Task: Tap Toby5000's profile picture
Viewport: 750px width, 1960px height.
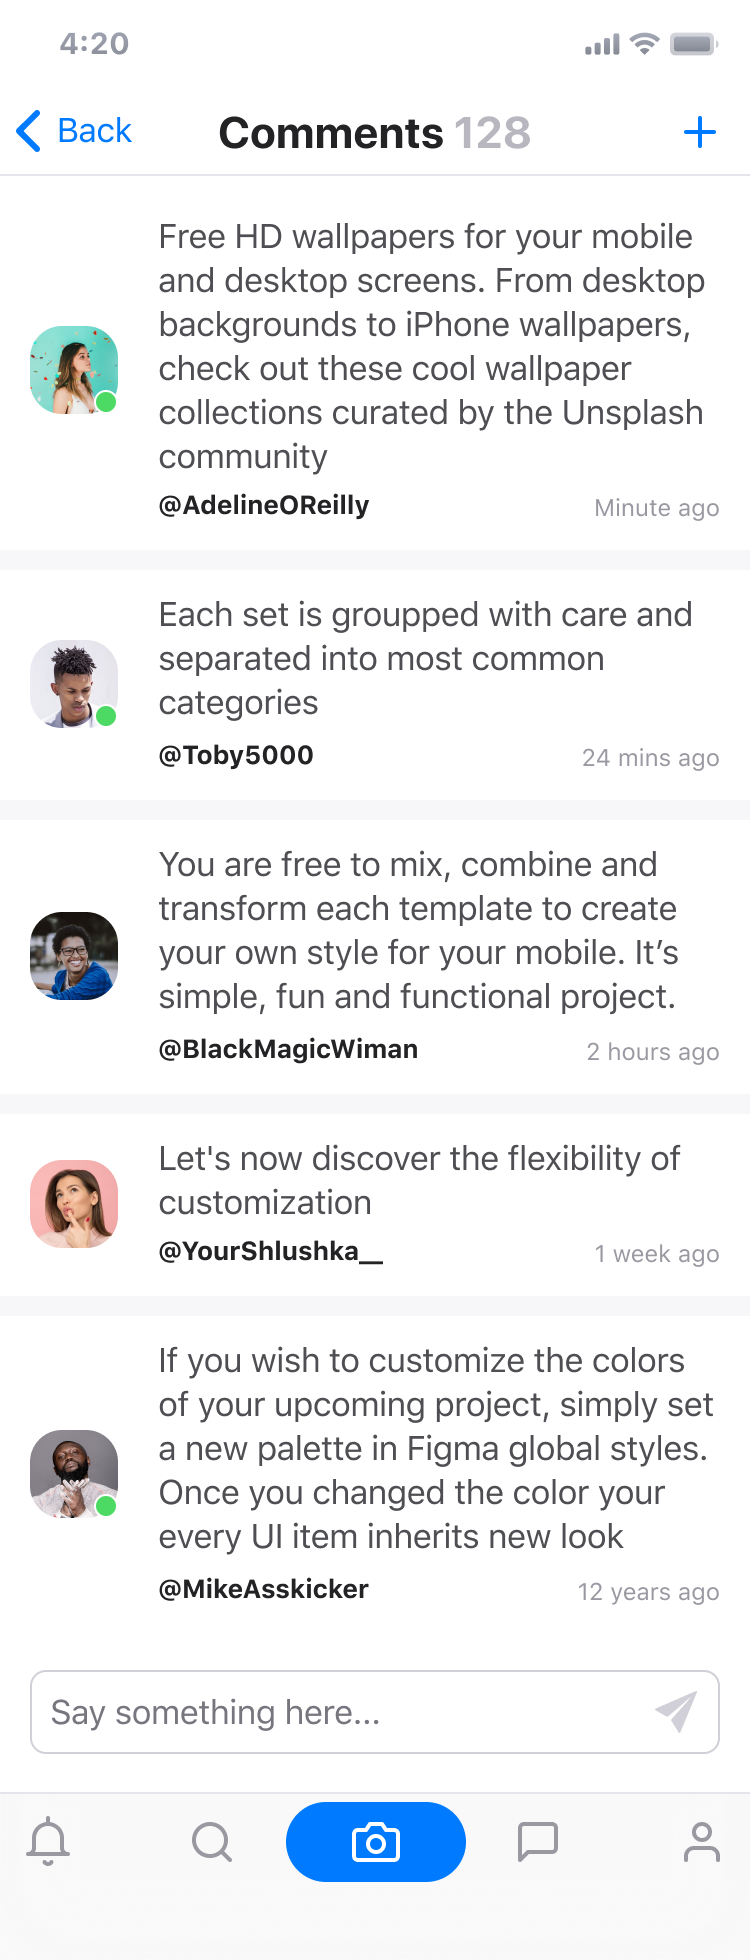Action: pos(73,684)
